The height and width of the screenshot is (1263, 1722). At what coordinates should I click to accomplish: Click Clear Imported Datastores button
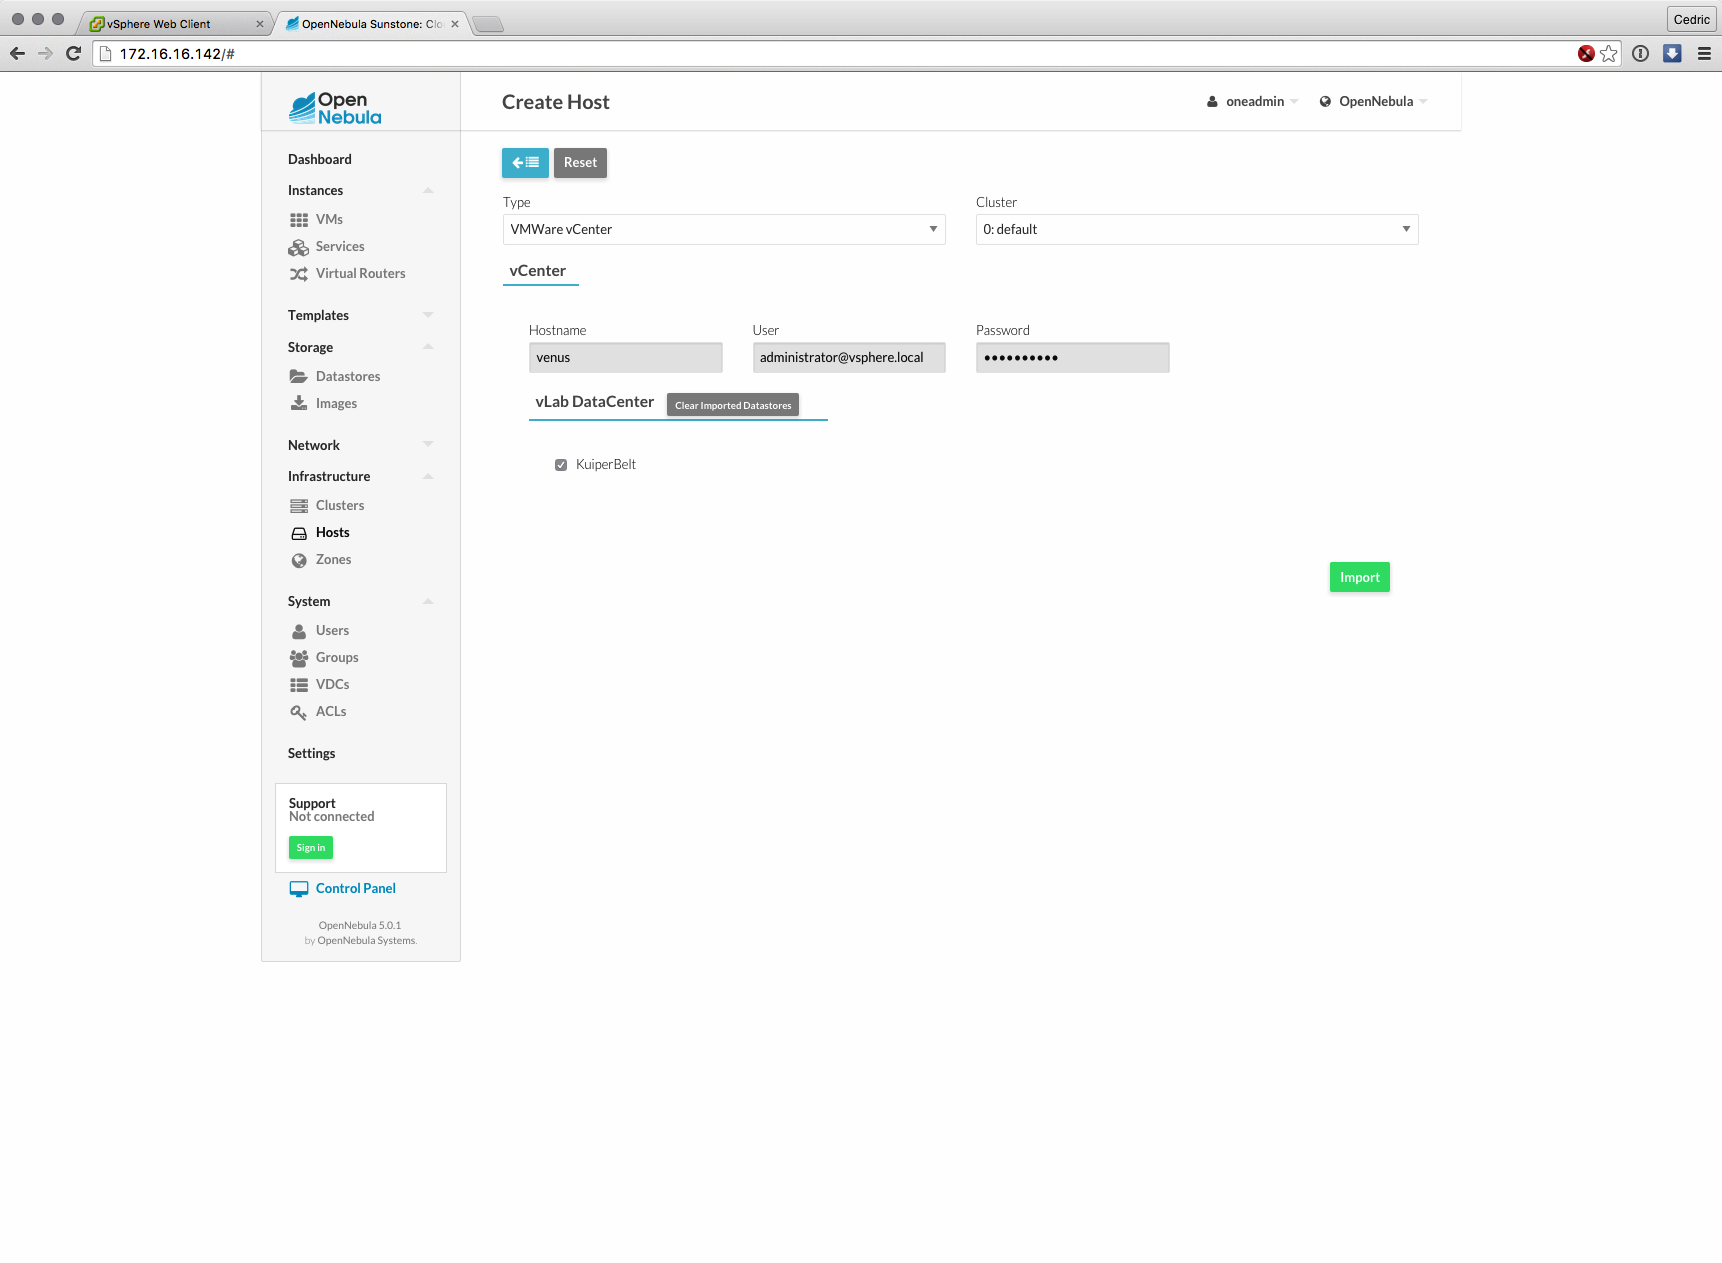click(732, 405)
